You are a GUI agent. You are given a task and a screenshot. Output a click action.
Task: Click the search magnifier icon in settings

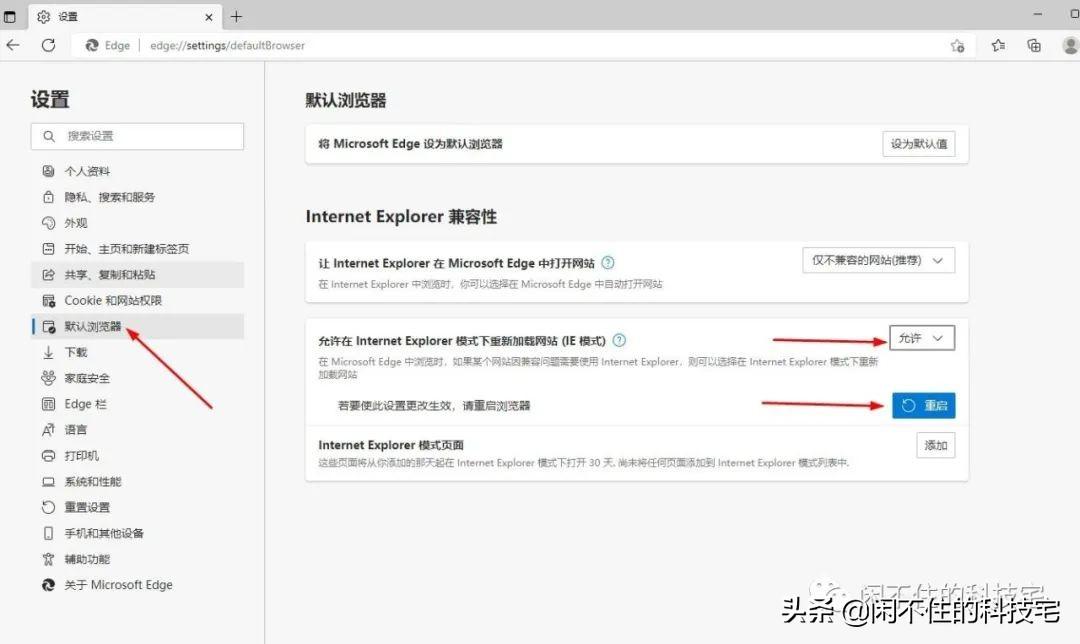coord(49,136)
